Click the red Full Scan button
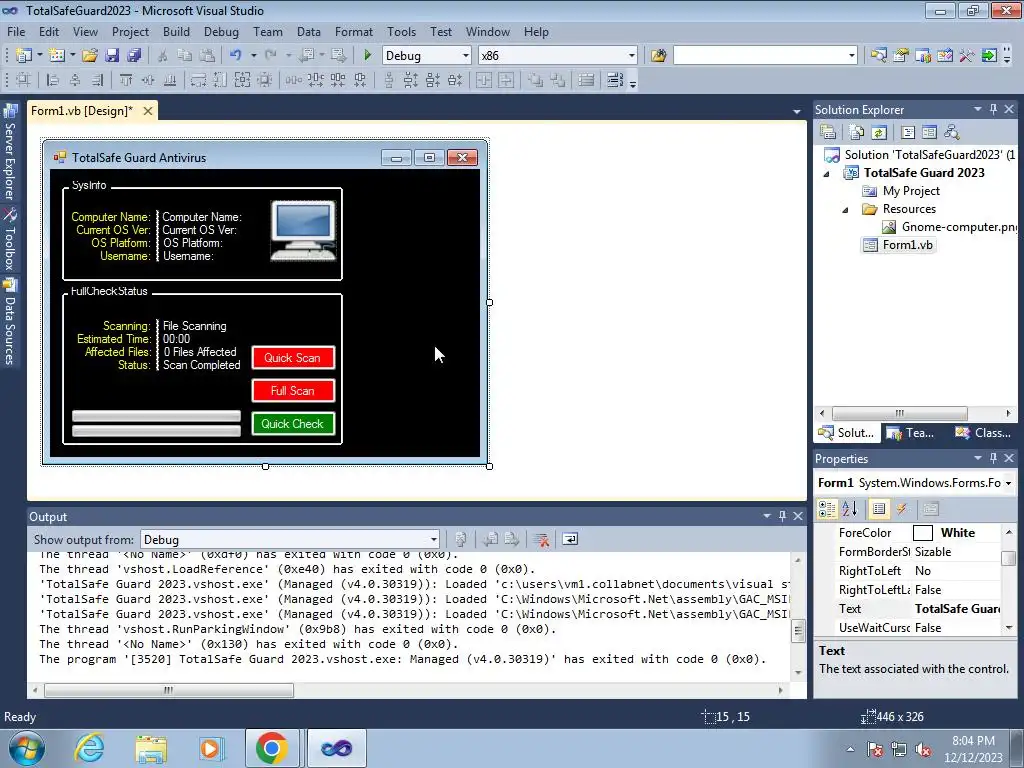The image size is (1024, 768). (x=293, y=391)
